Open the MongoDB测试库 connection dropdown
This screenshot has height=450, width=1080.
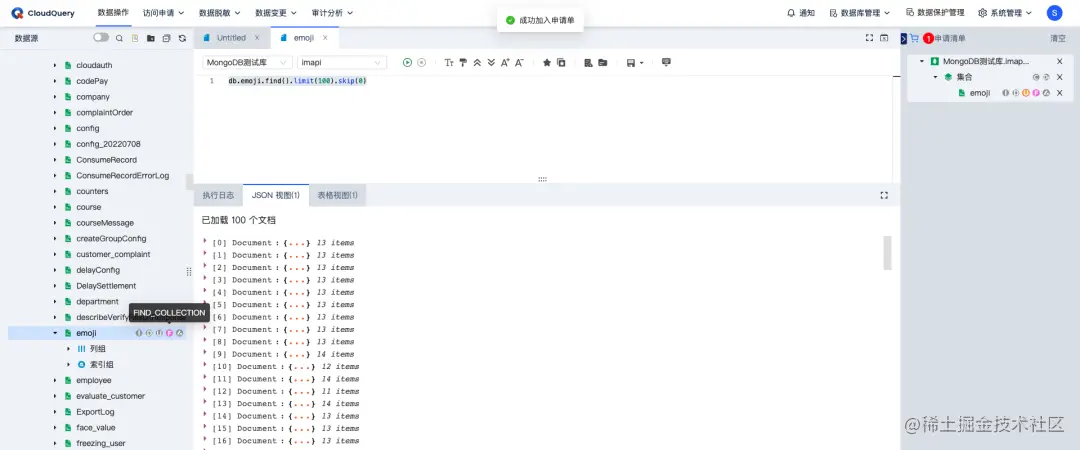point(248,63)
